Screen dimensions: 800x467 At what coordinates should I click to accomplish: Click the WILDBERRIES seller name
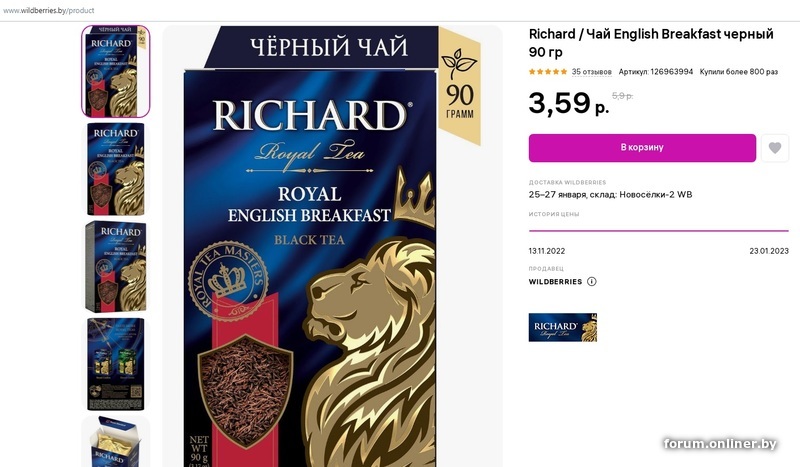coord(555,282)
